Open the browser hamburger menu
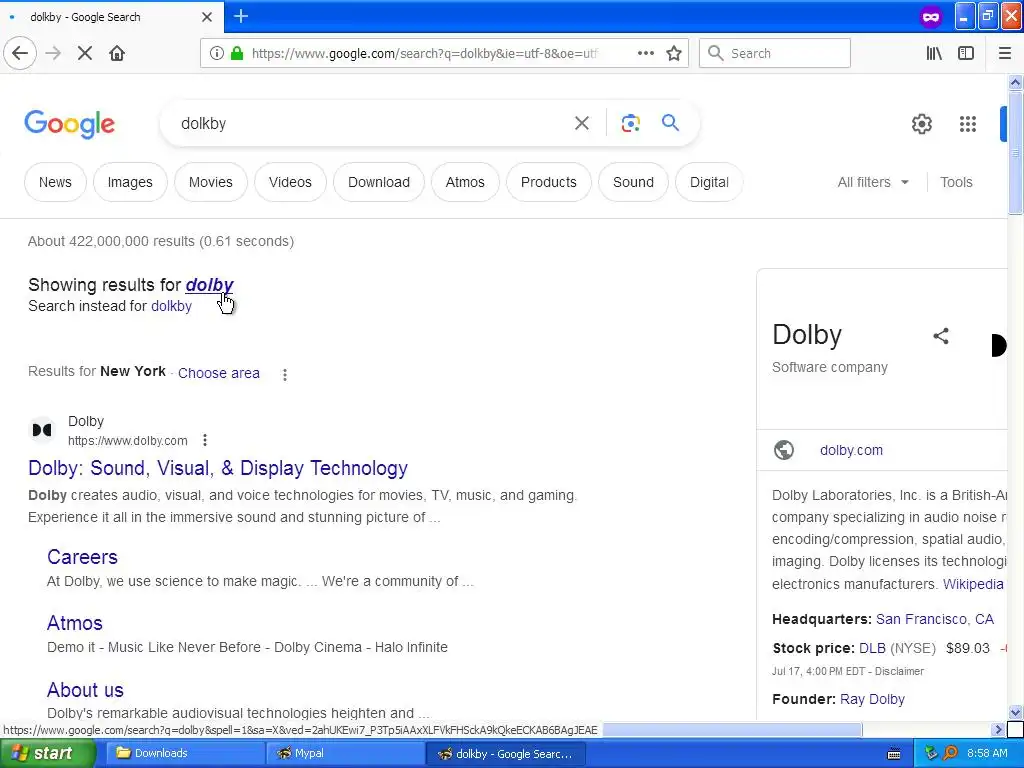1024x768 pixels. pyautogui.click(x=1005, y=53)
